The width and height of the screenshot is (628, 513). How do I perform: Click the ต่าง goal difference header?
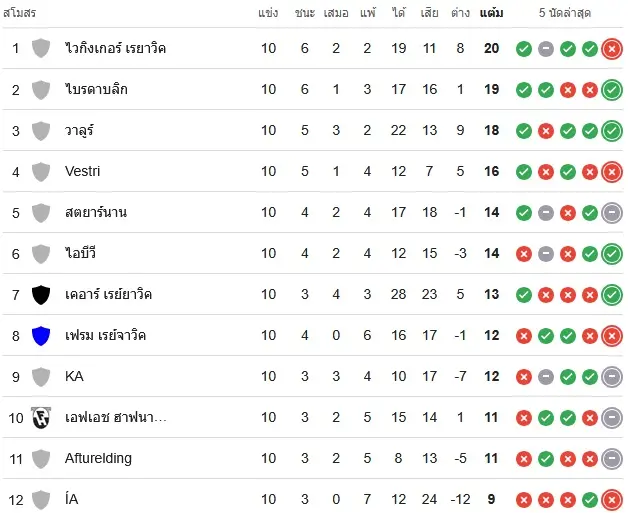pyautogui.click(x=460, y=13)
